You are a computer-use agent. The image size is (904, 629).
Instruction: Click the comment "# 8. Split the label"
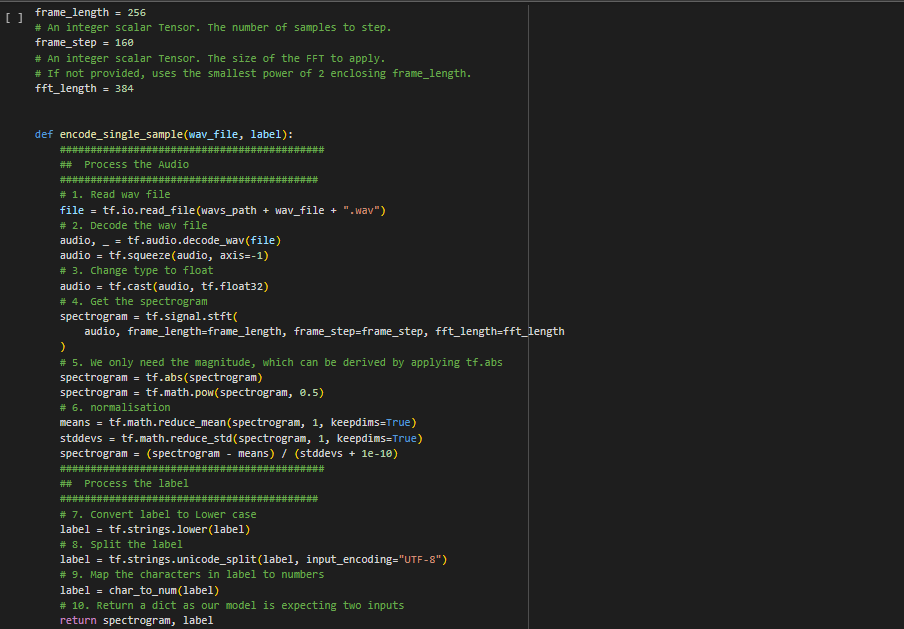121,544
